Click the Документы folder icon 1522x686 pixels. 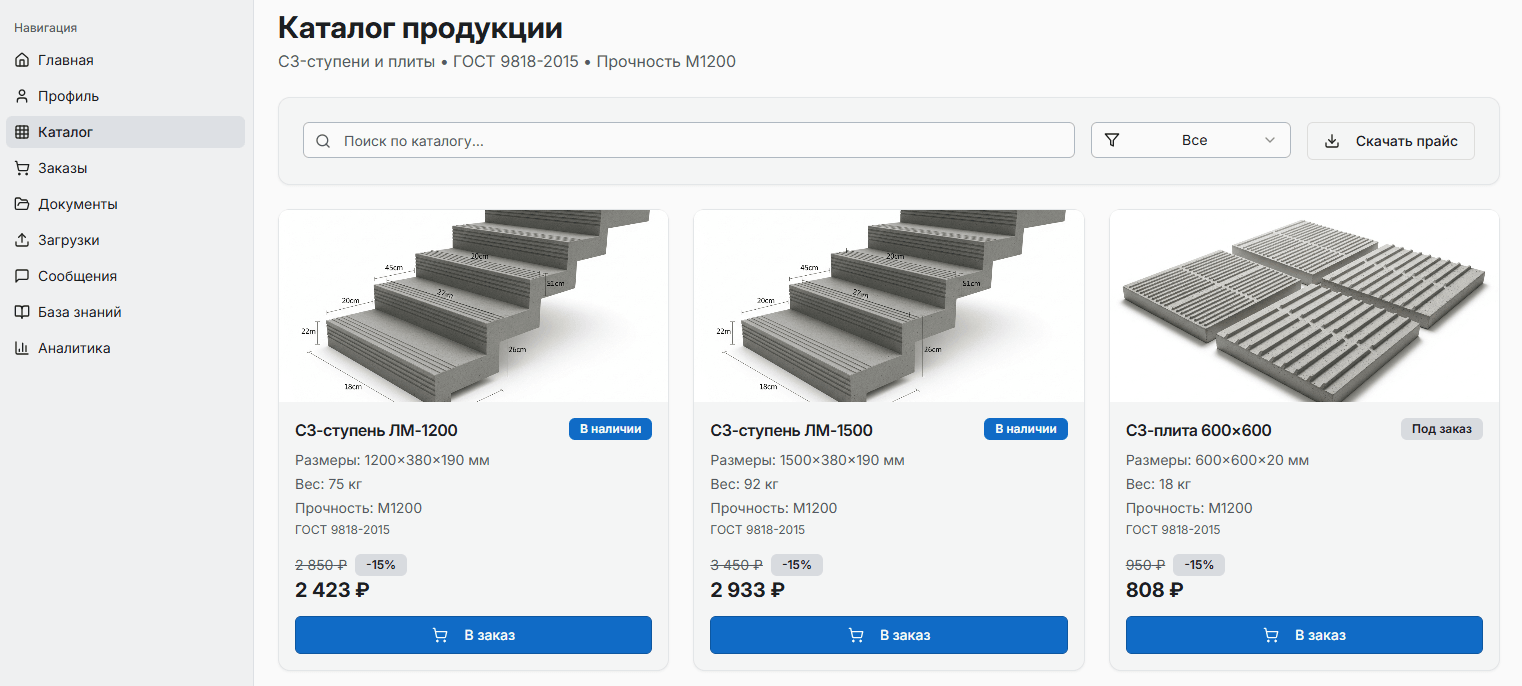[21, 203]
